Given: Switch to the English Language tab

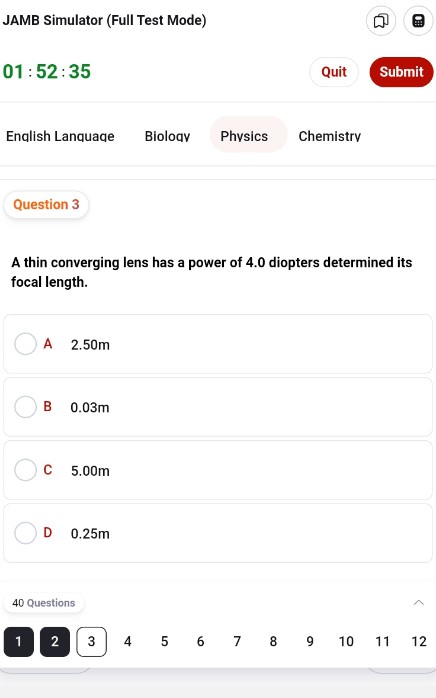Looking at the screenshot, I should click(x=60, y=136).
